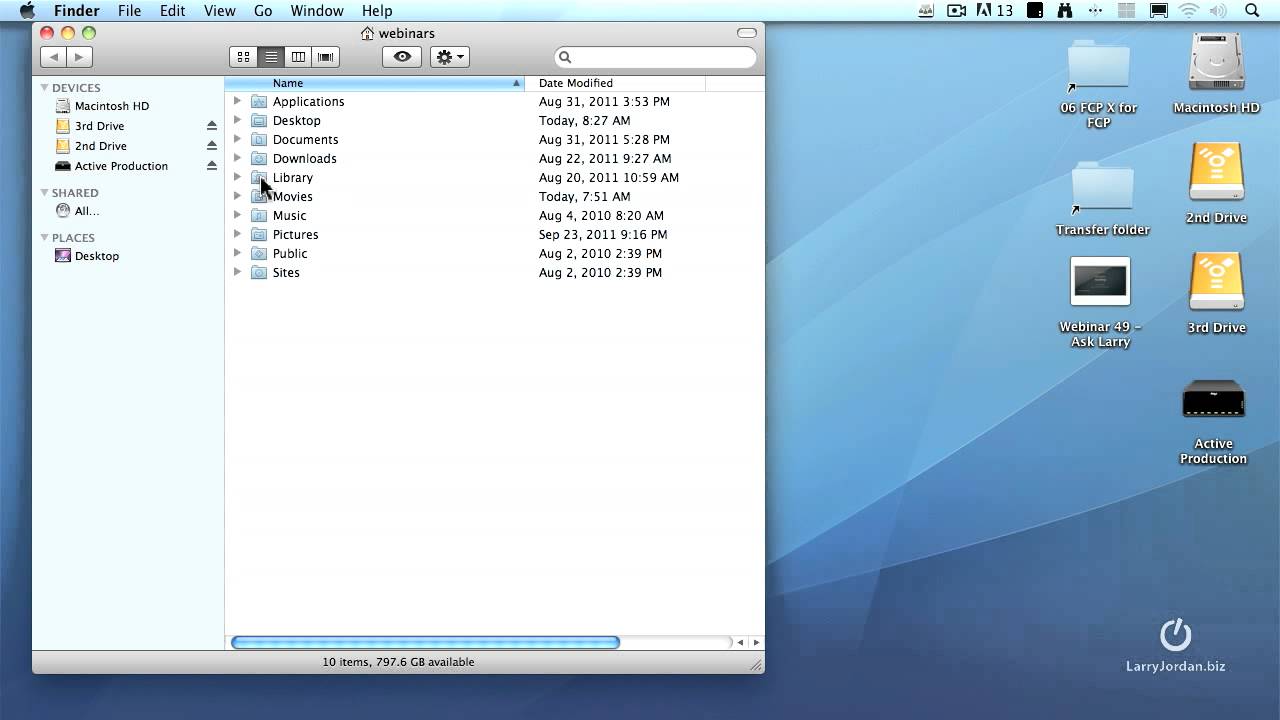
Task: Collapse the PLACES sidebar section
Action: coord(44,237)
